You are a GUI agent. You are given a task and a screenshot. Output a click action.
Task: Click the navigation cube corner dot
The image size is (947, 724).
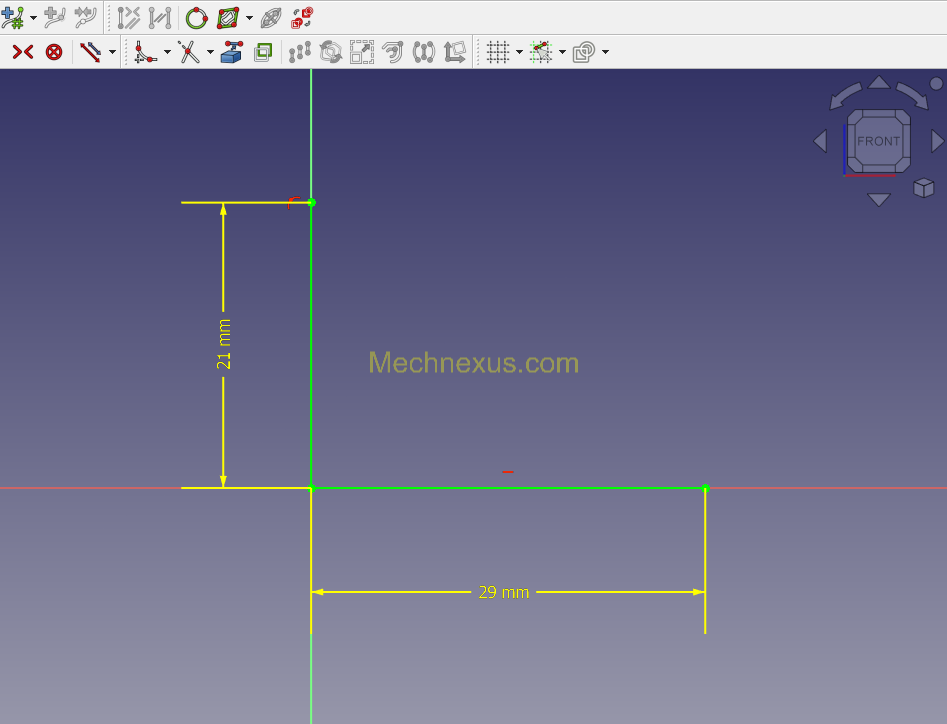936,83
